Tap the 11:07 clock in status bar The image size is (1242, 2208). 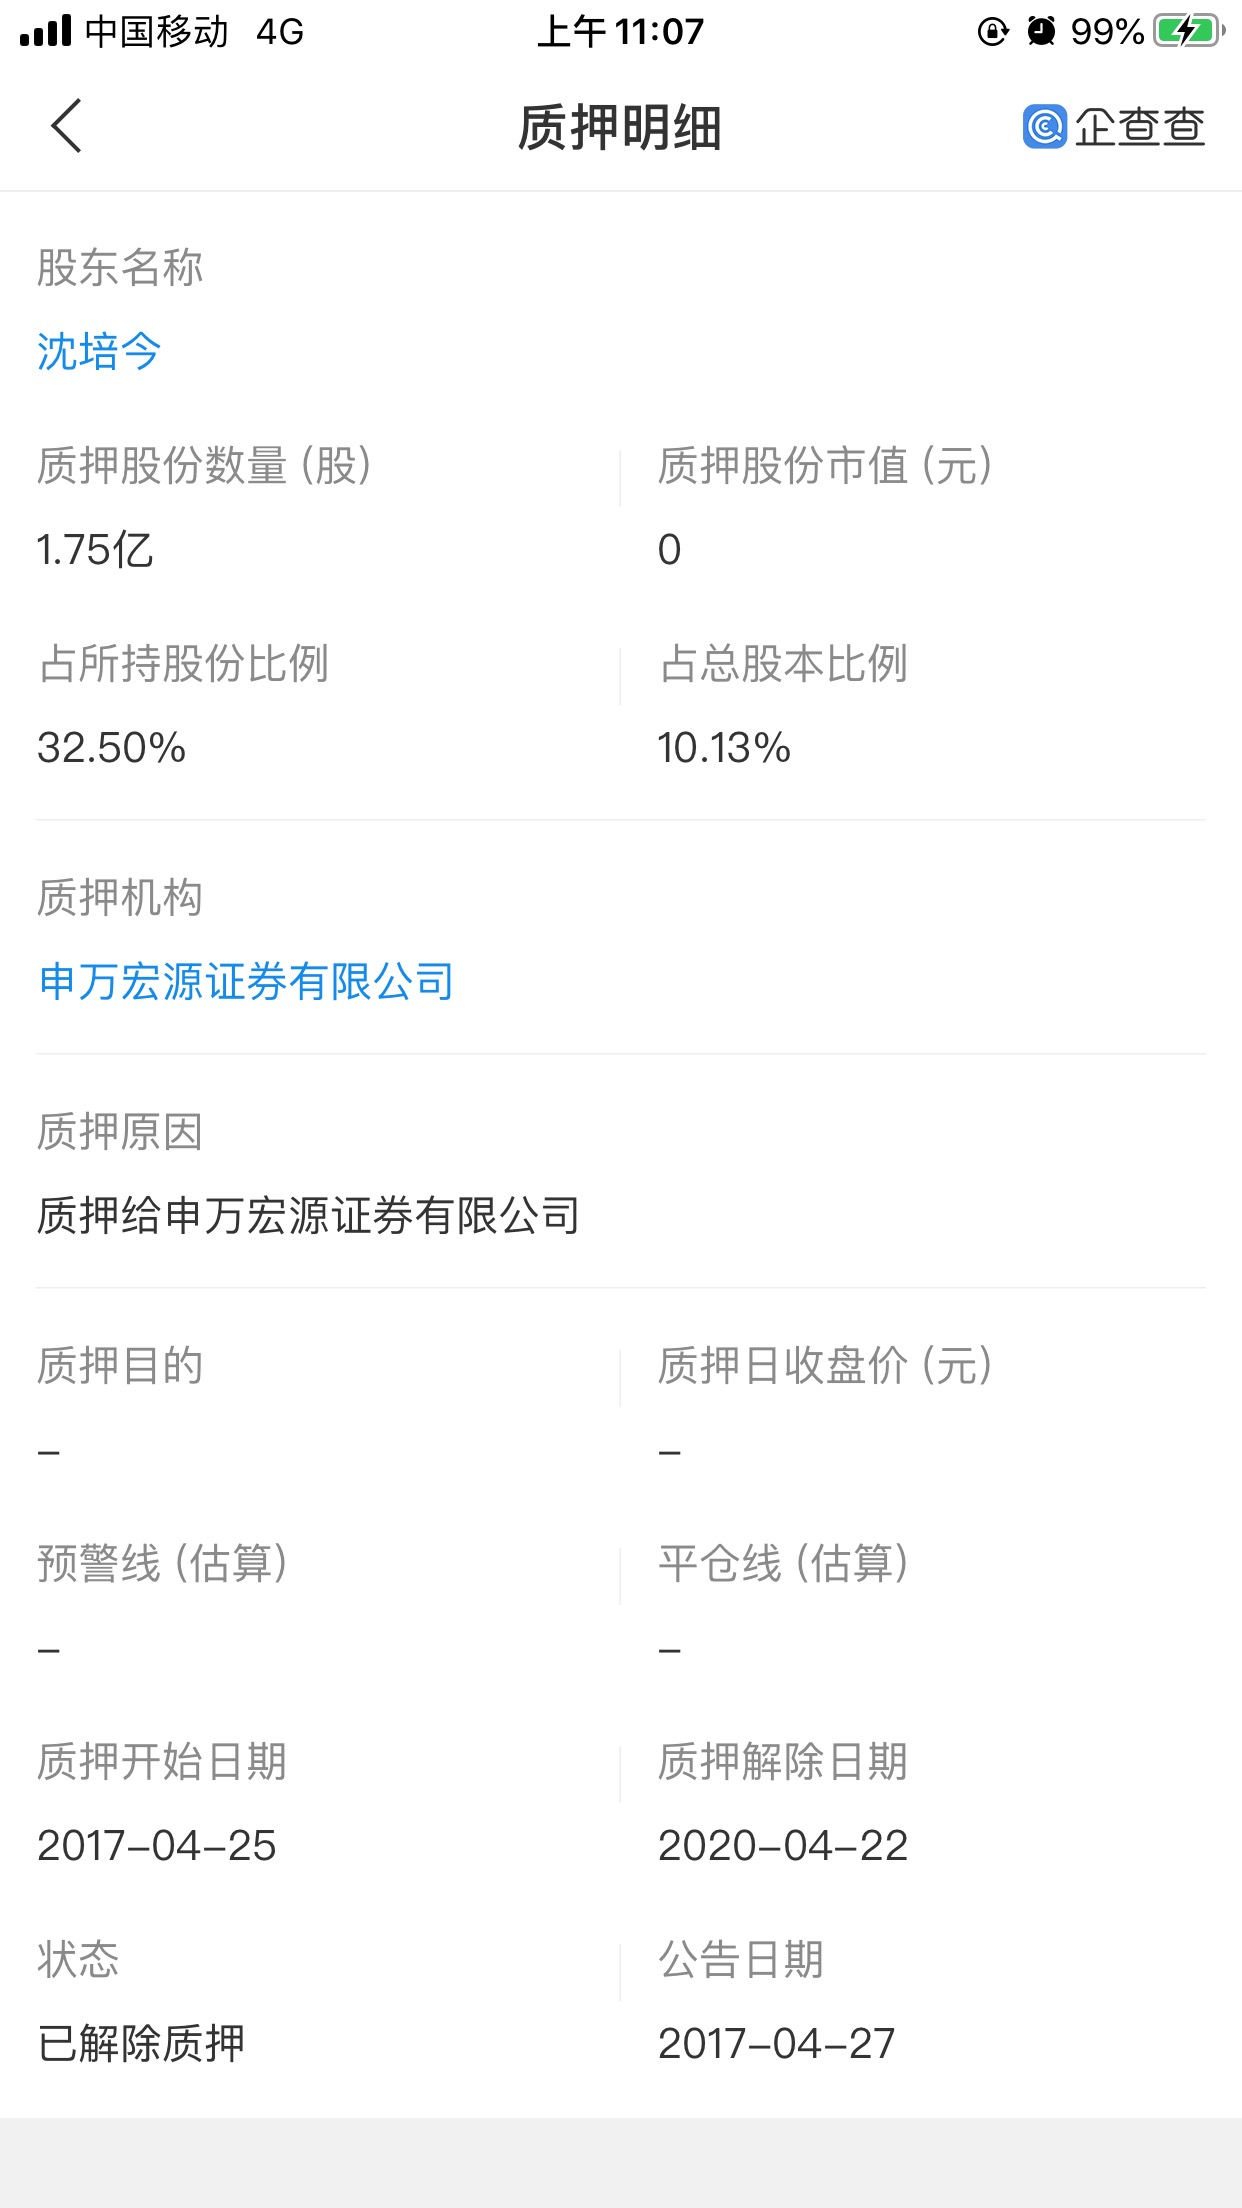(621, 31)
